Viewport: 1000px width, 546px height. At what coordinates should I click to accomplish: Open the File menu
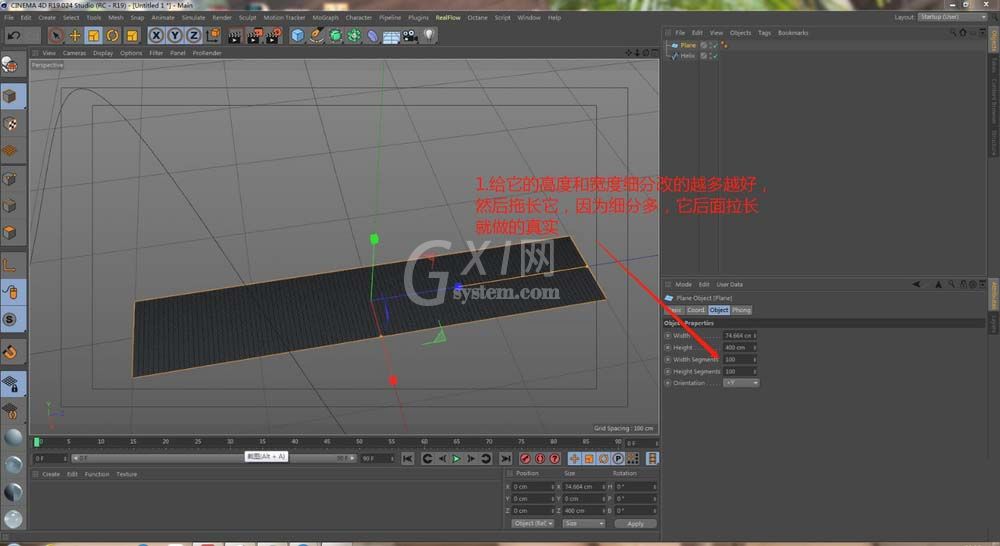point(9,18)
